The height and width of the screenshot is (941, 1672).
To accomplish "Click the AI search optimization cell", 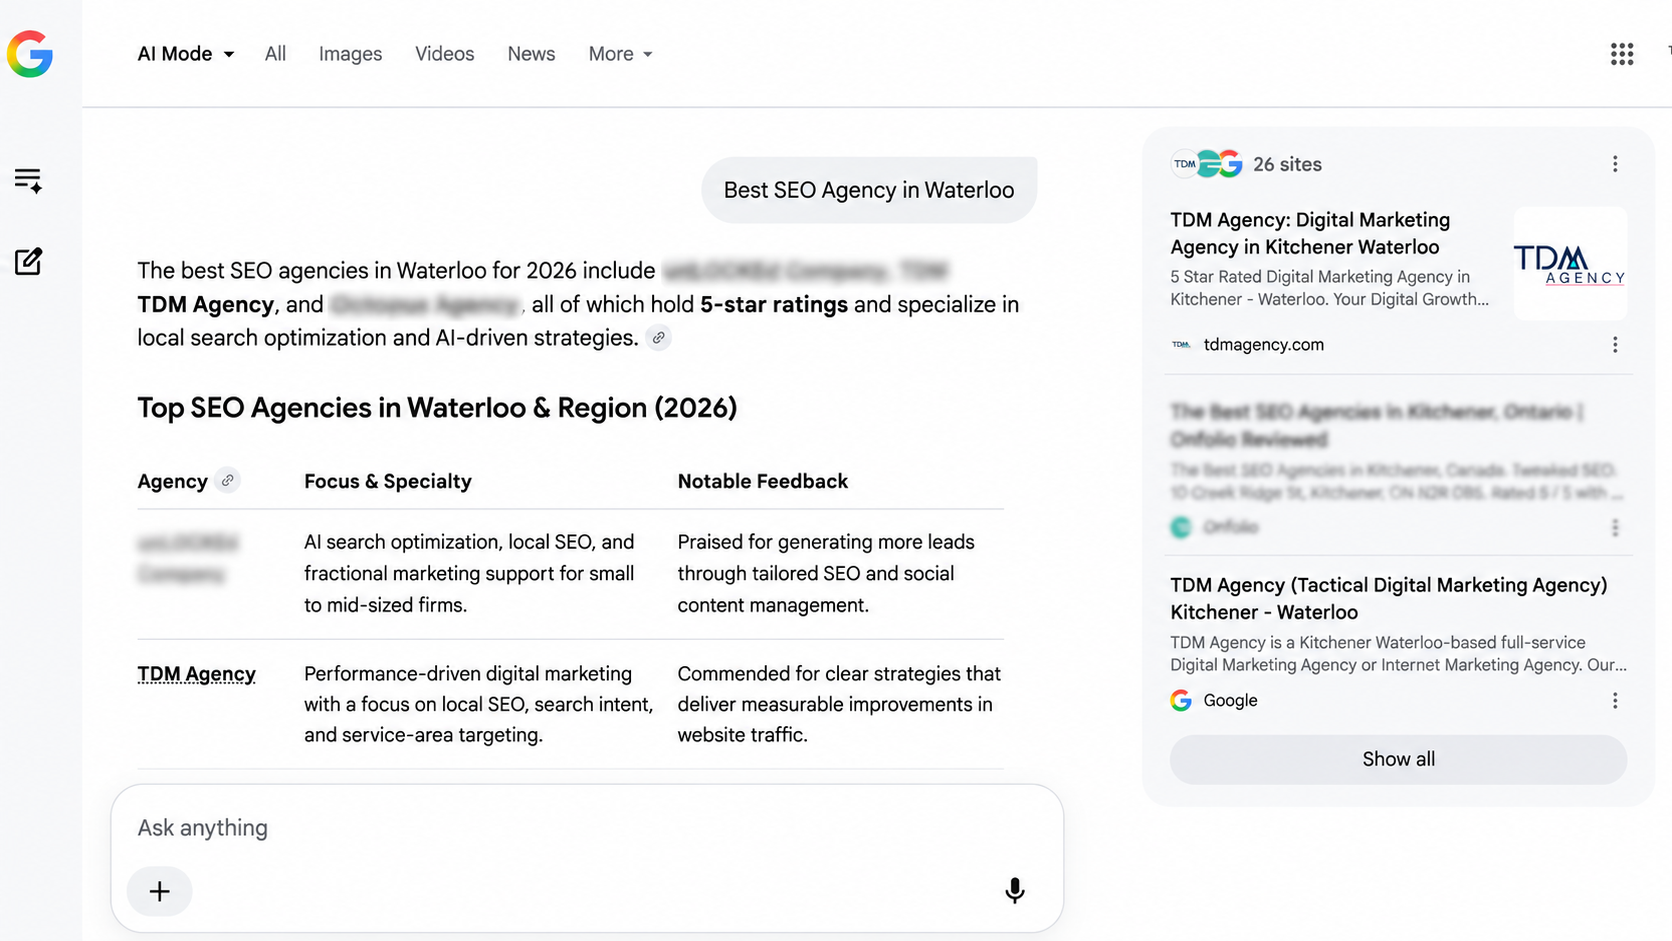I will coord(470,573).
